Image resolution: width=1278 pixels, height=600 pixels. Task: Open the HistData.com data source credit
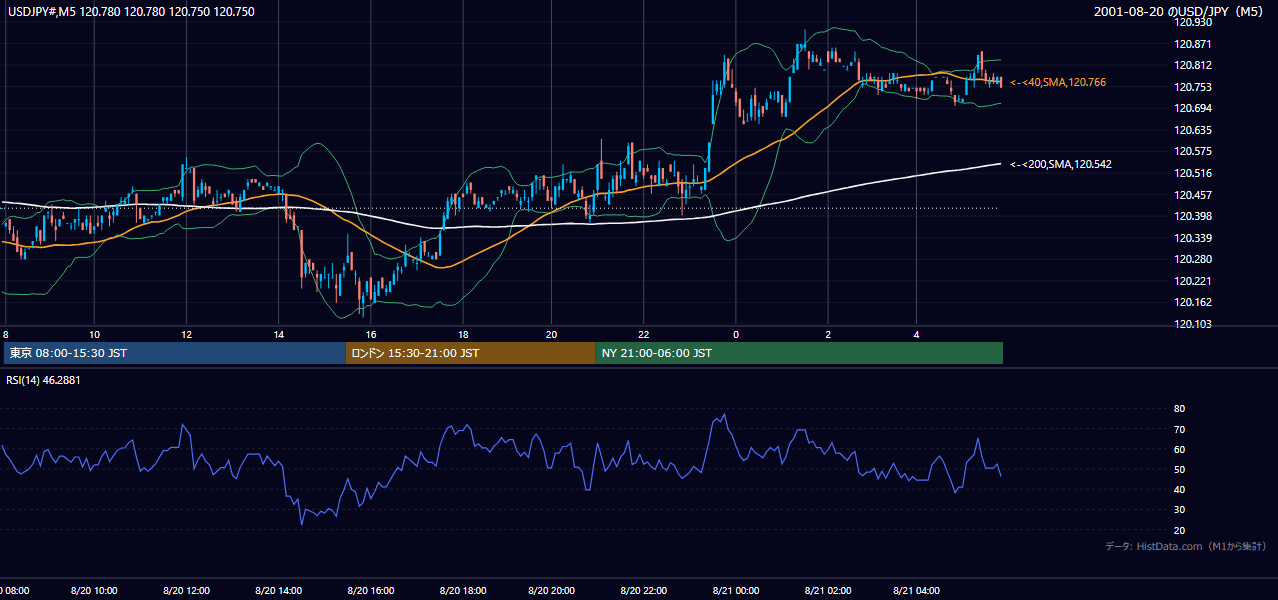click(x=1185, y=546)
